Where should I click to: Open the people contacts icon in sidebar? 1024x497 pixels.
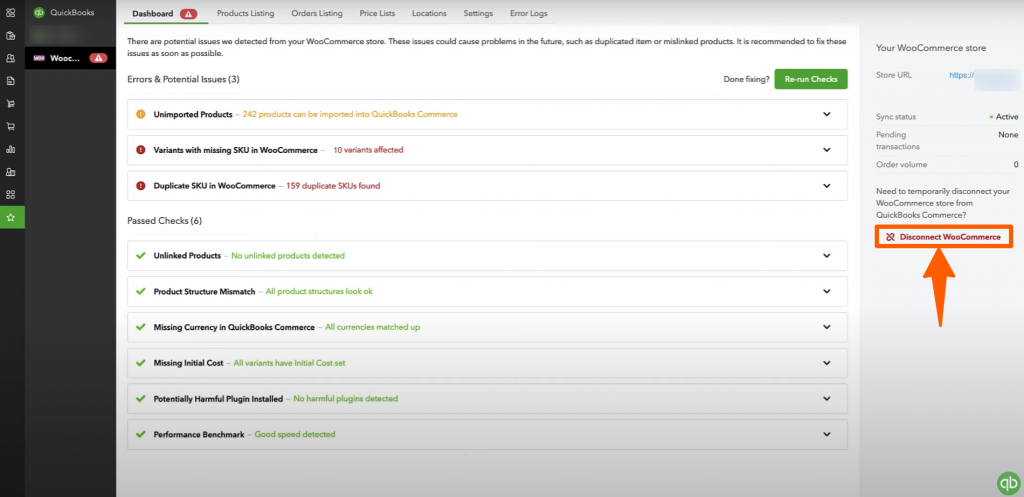(10, 58)
